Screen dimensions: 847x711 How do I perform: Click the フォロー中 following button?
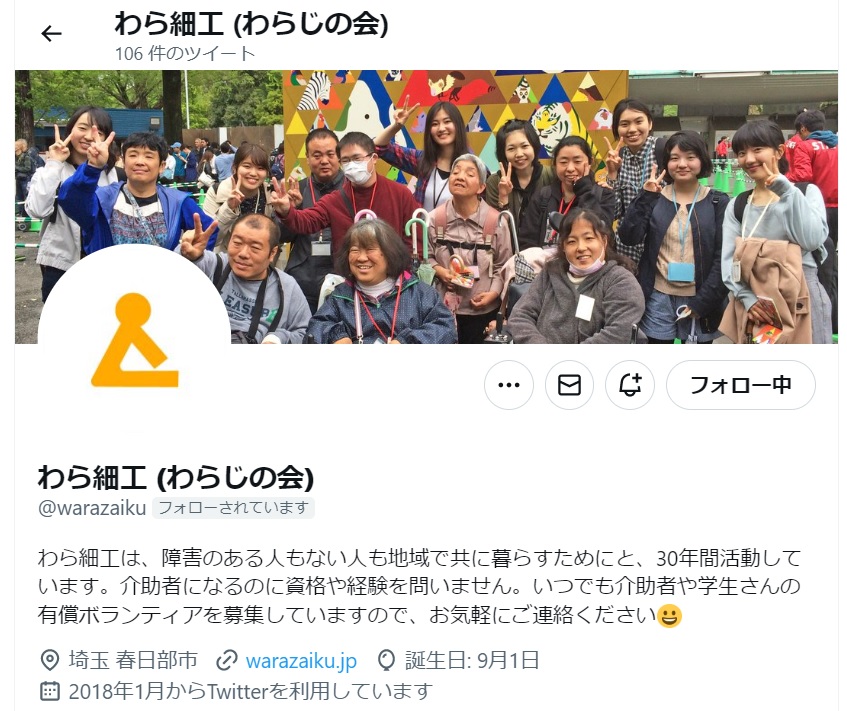pyautogui.click(x=741, y=385)
